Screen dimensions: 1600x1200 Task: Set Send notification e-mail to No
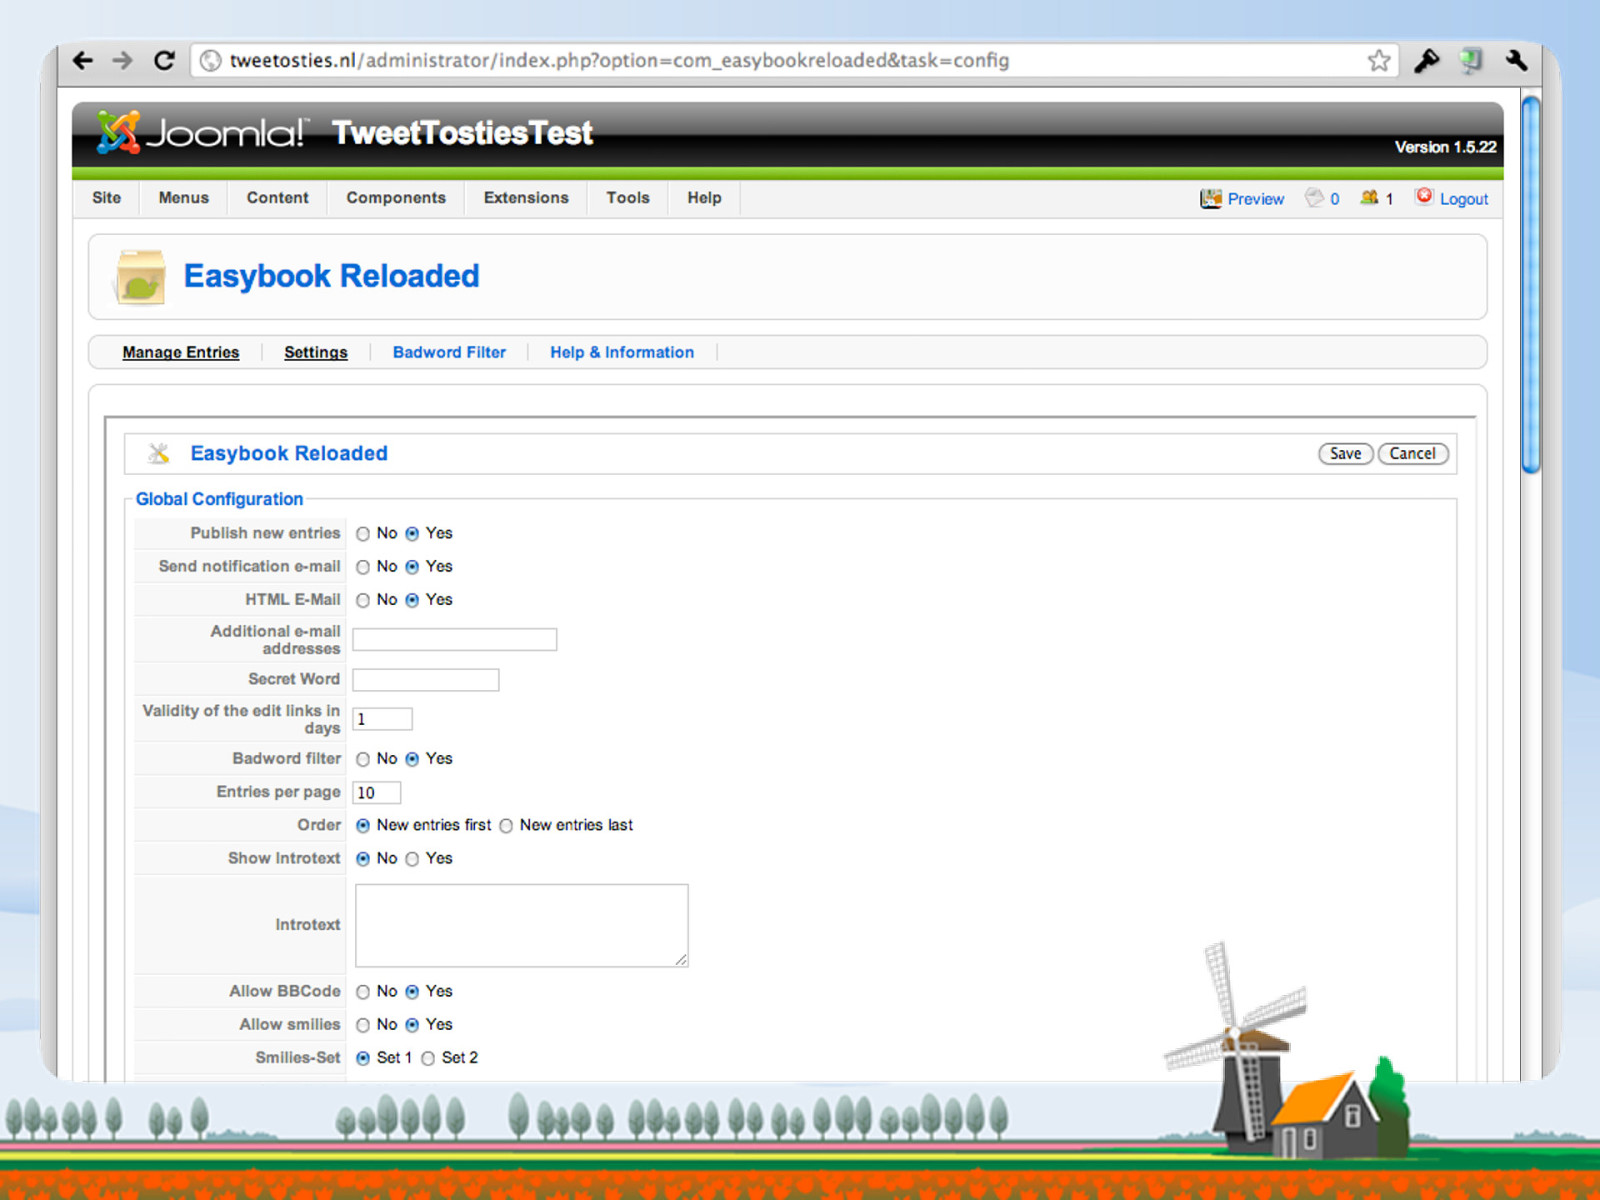363,567
